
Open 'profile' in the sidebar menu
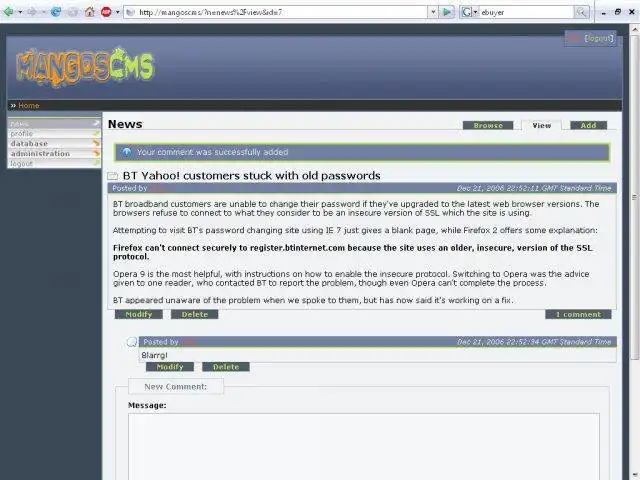[x=54, y=133]
